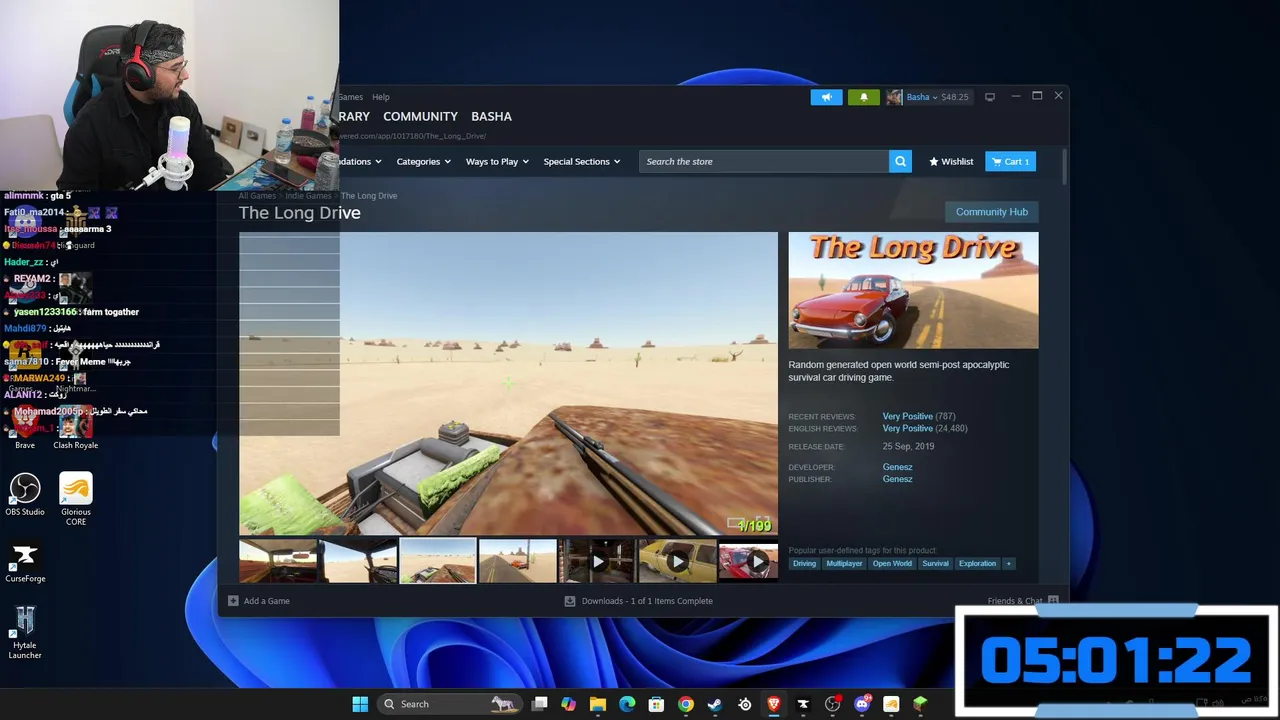
Task: Open Steam notifications bell
Action: pos(864,97)
